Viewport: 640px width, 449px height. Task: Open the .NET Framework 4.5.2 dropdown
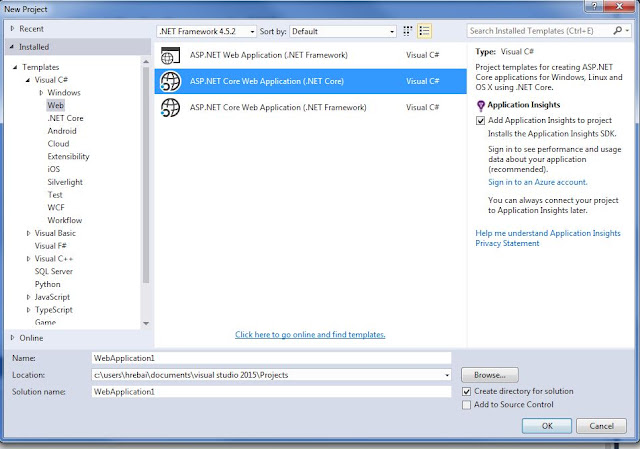[x=206, y=31]
